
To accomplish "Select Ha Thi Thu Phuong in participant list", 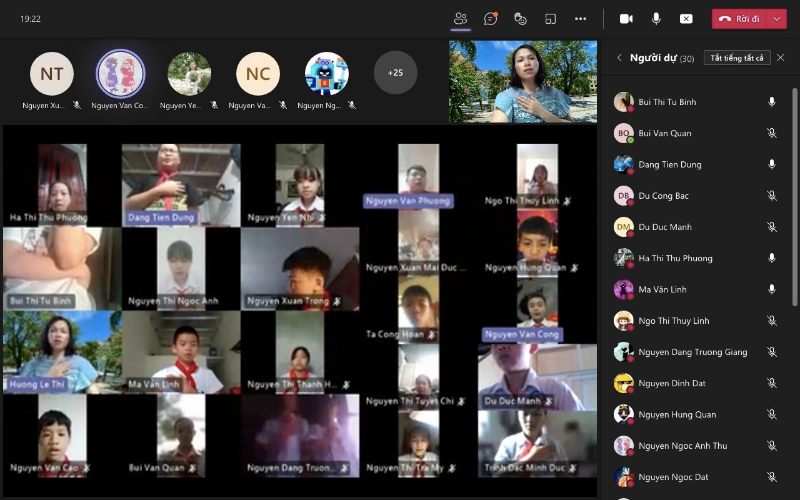I will [x=675, y=258].
